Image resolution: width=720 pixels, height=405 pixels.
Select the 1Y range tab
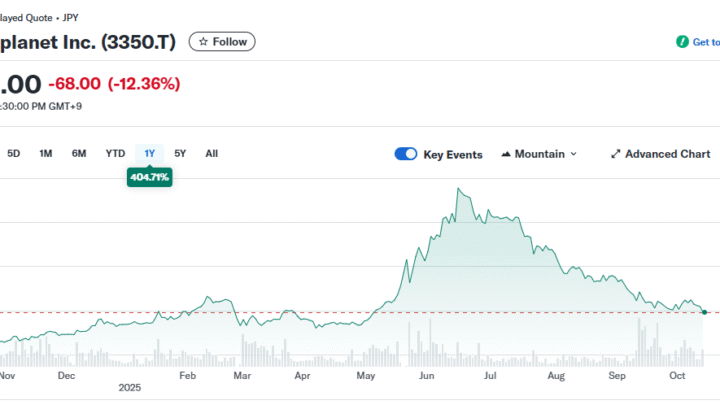click(x=150, y=153)
